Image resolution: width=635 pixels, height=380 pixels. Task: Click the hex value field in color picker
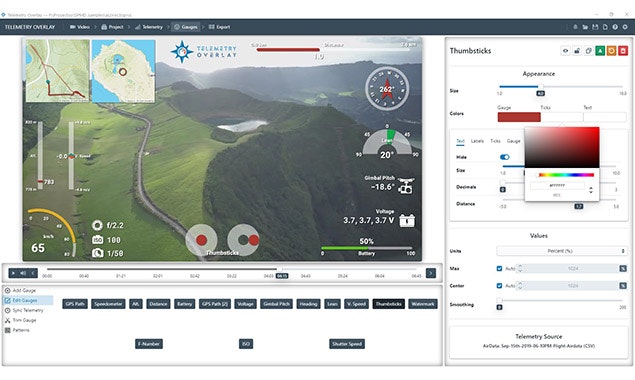557,186
